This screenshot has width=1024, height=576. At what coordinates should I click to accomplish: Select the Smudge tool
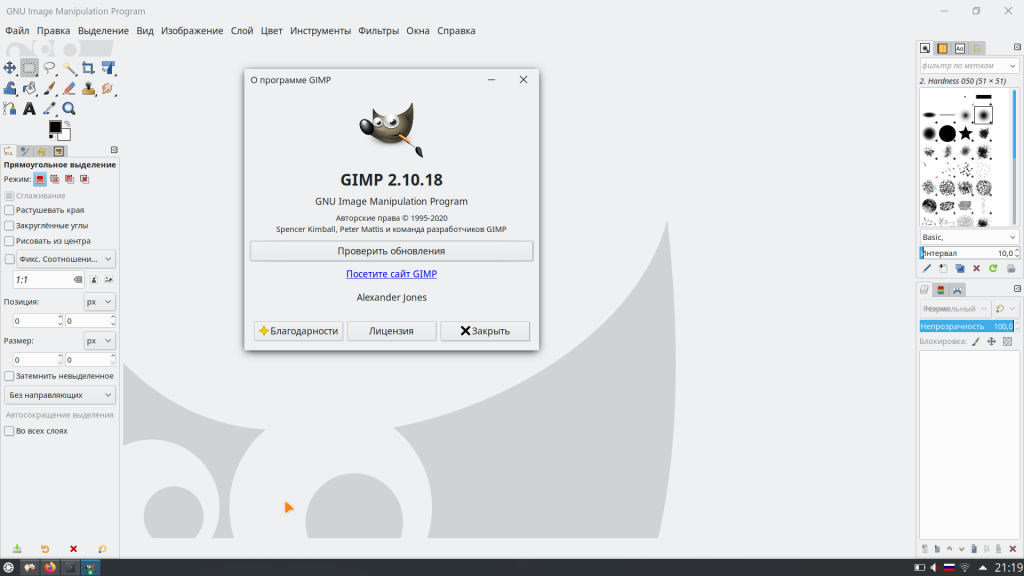108,88
